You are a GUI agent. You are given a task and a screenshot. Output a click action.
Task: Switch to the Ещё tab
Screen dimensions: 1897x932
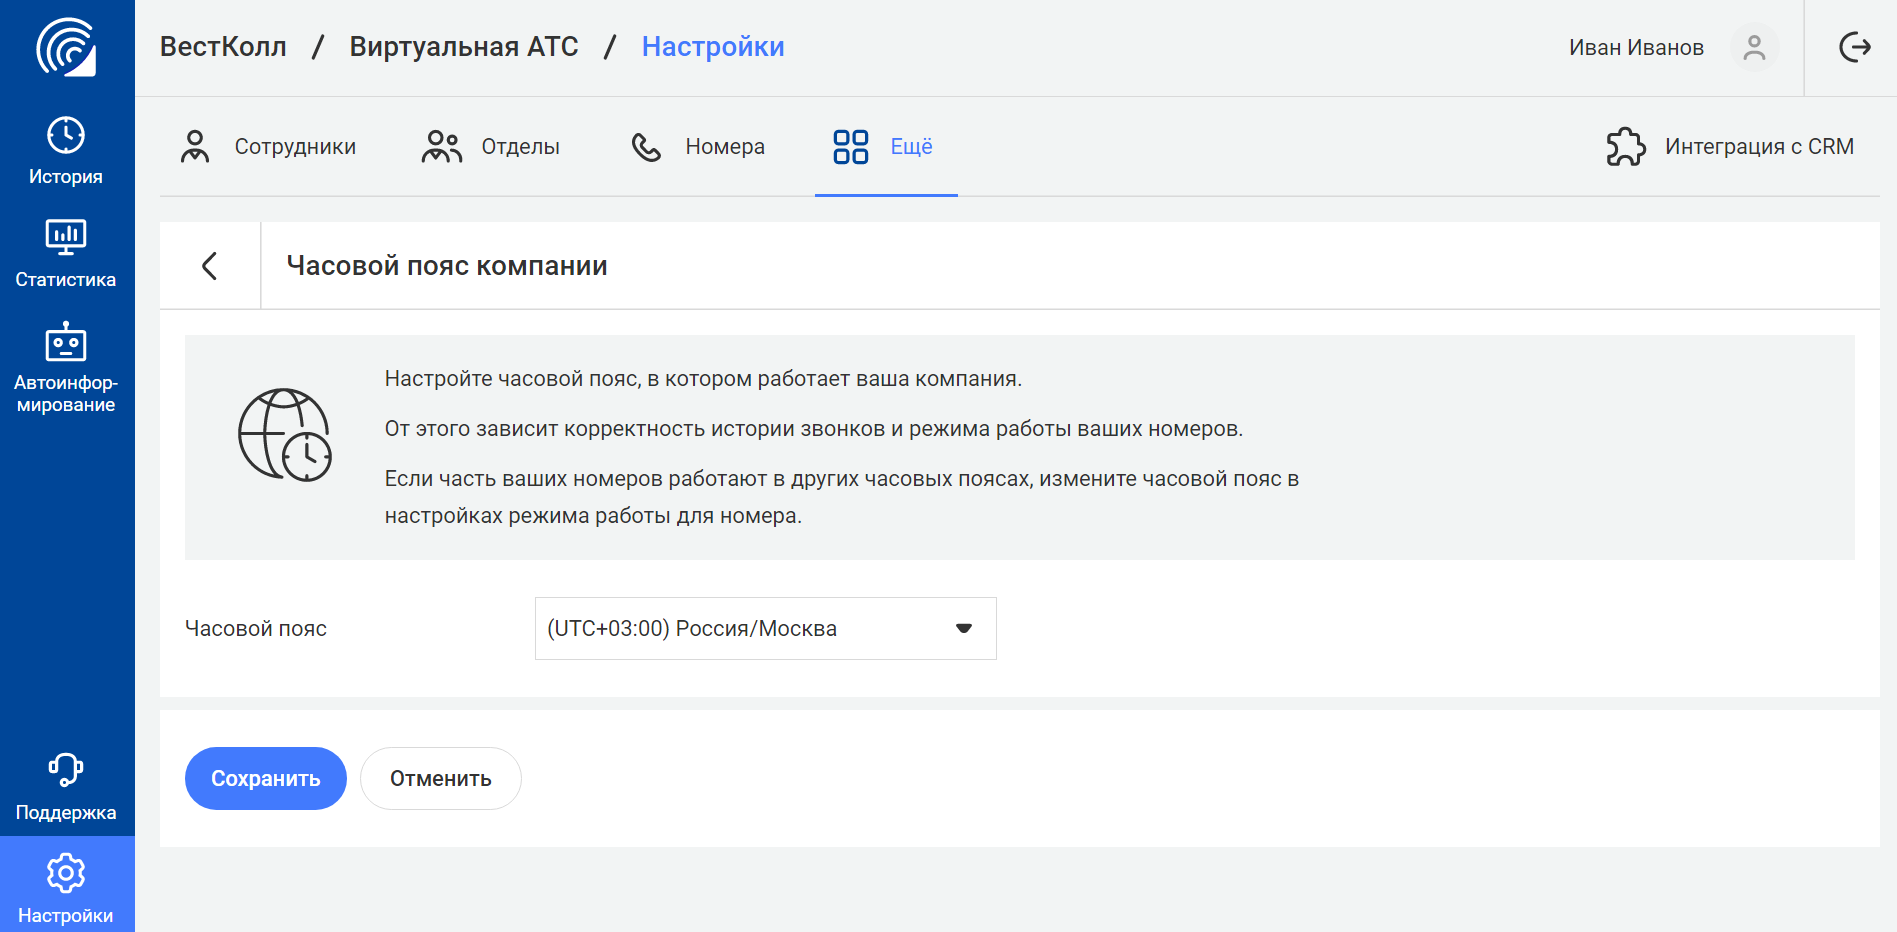(884, 147)
